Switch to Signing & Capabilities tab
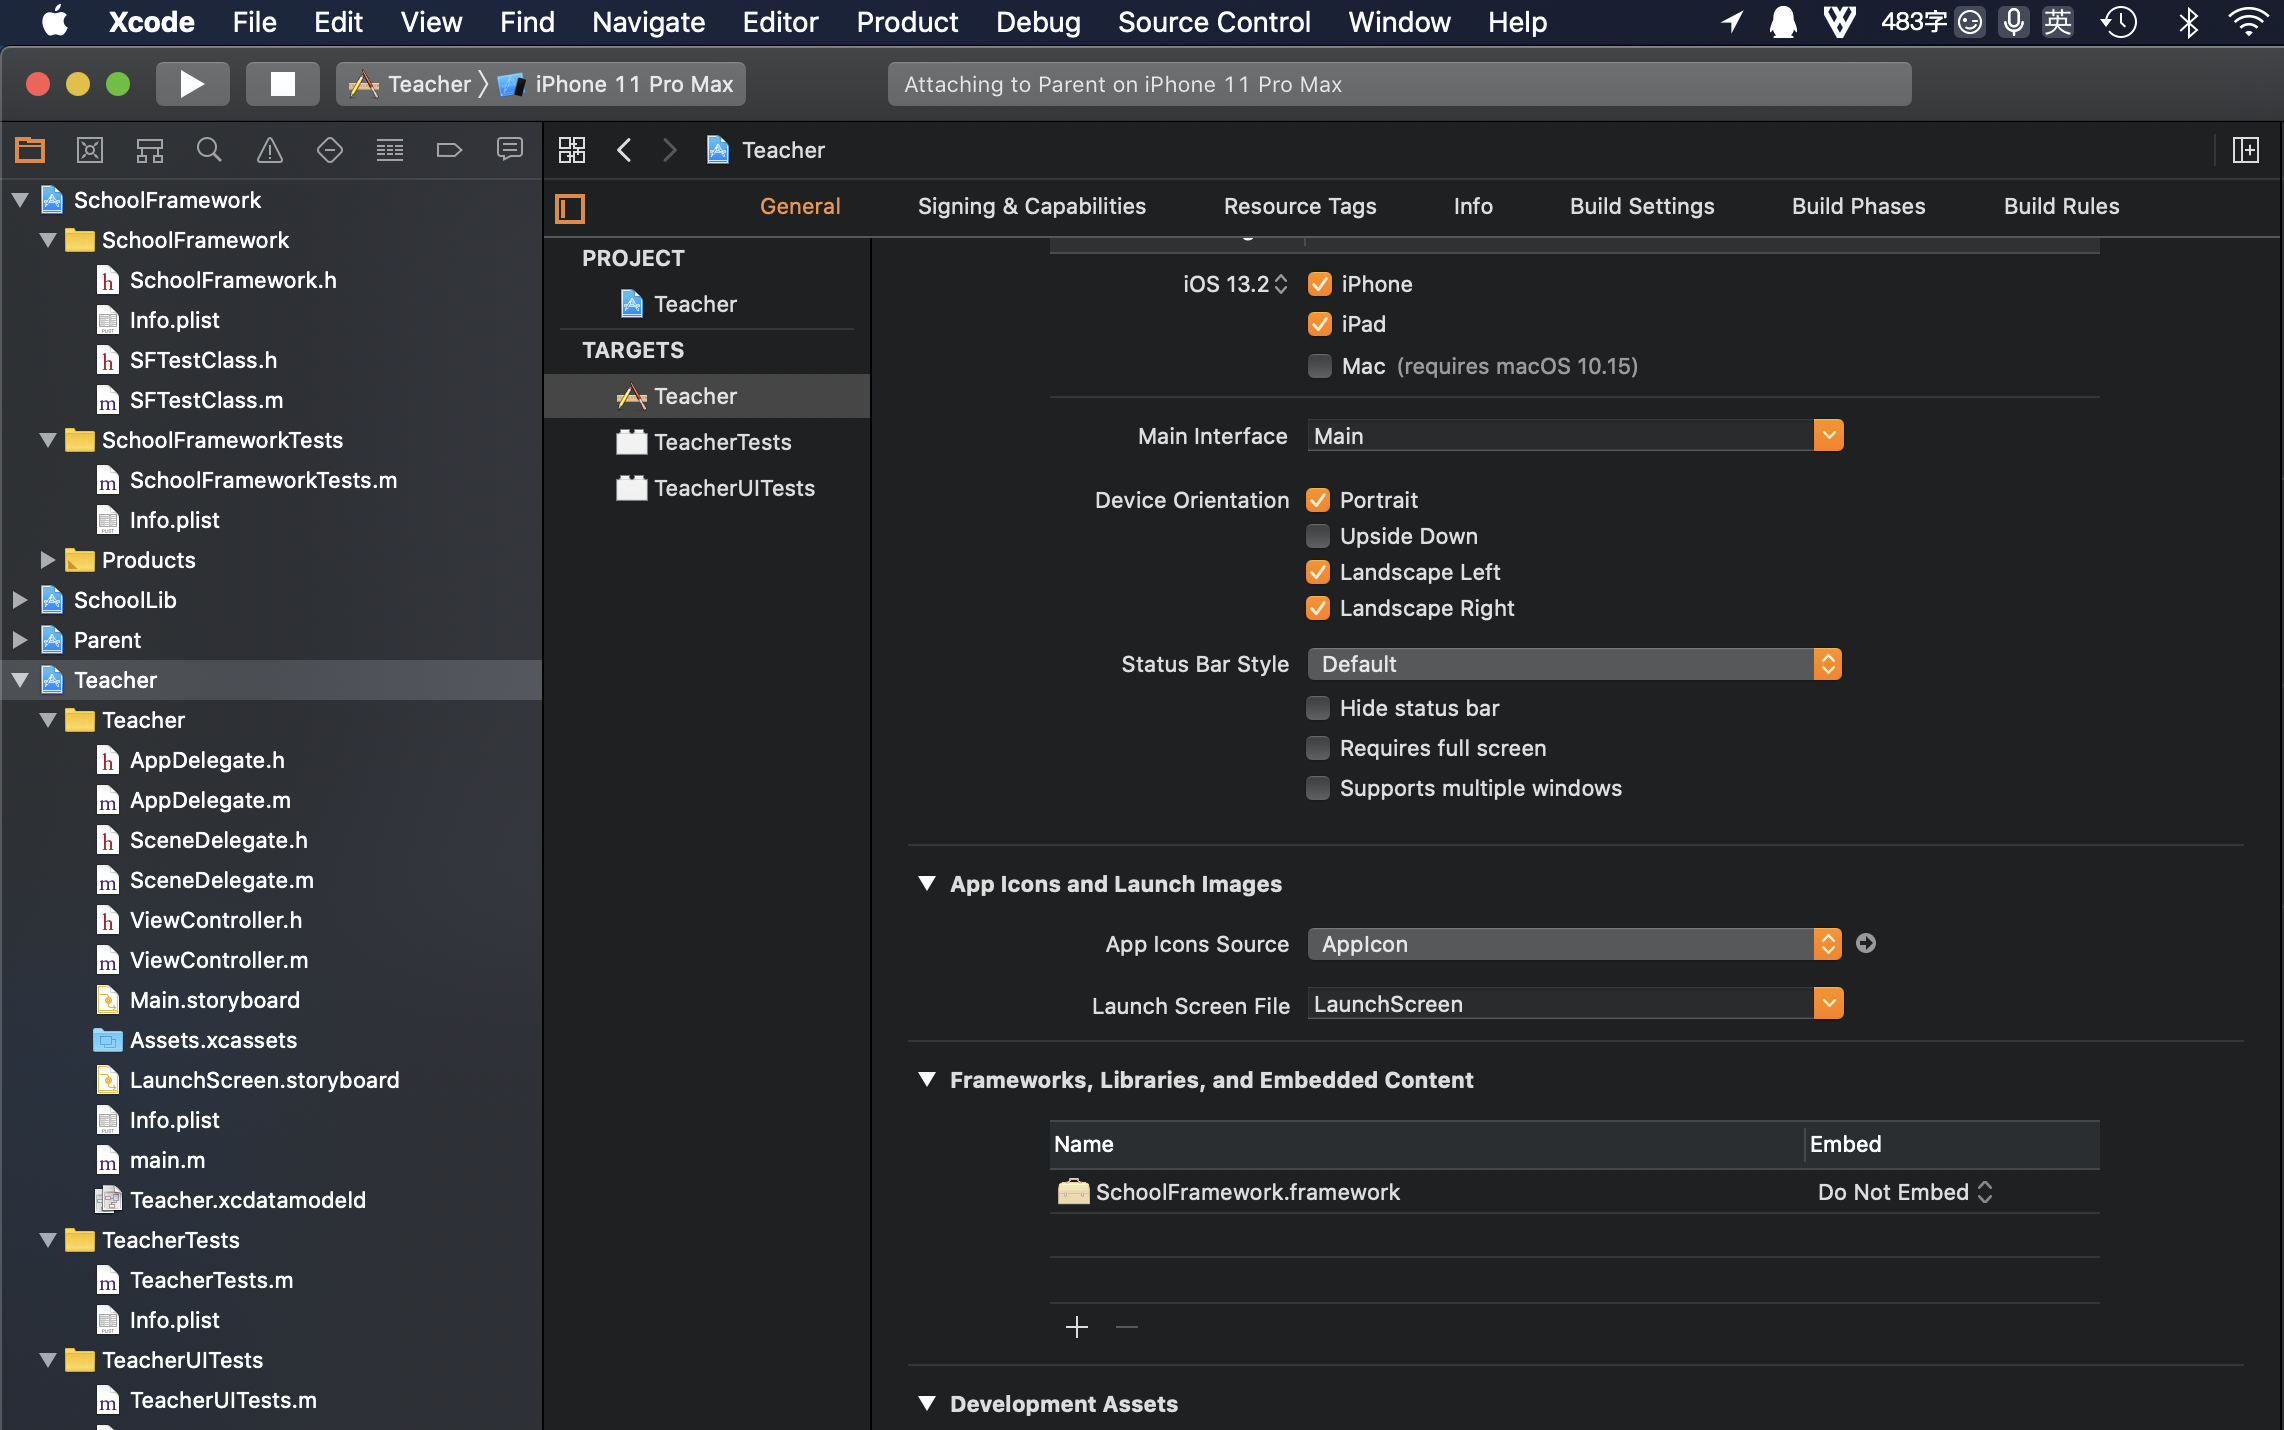Viewport: 2284px width, 1430px height. click(x=1032, y=206)
